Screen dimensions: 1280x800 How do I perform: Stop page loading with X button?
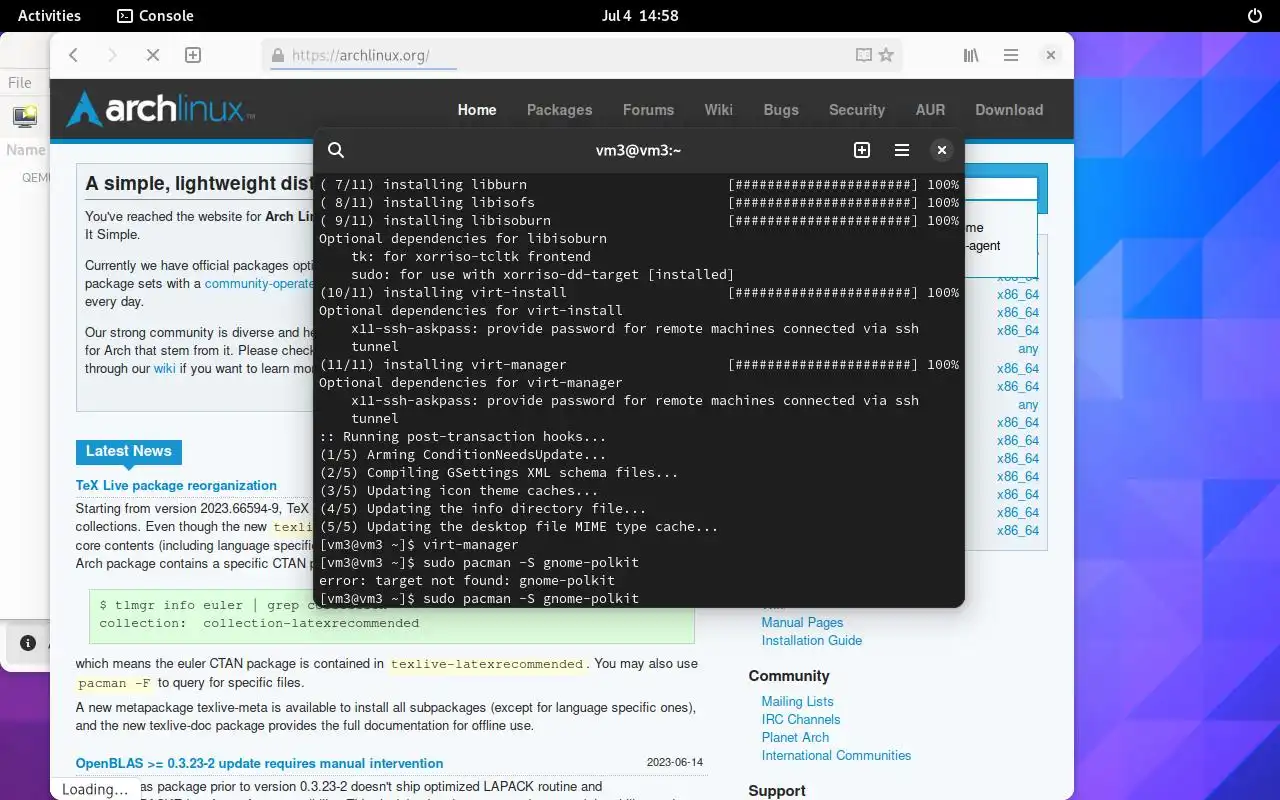pos(153,56)
